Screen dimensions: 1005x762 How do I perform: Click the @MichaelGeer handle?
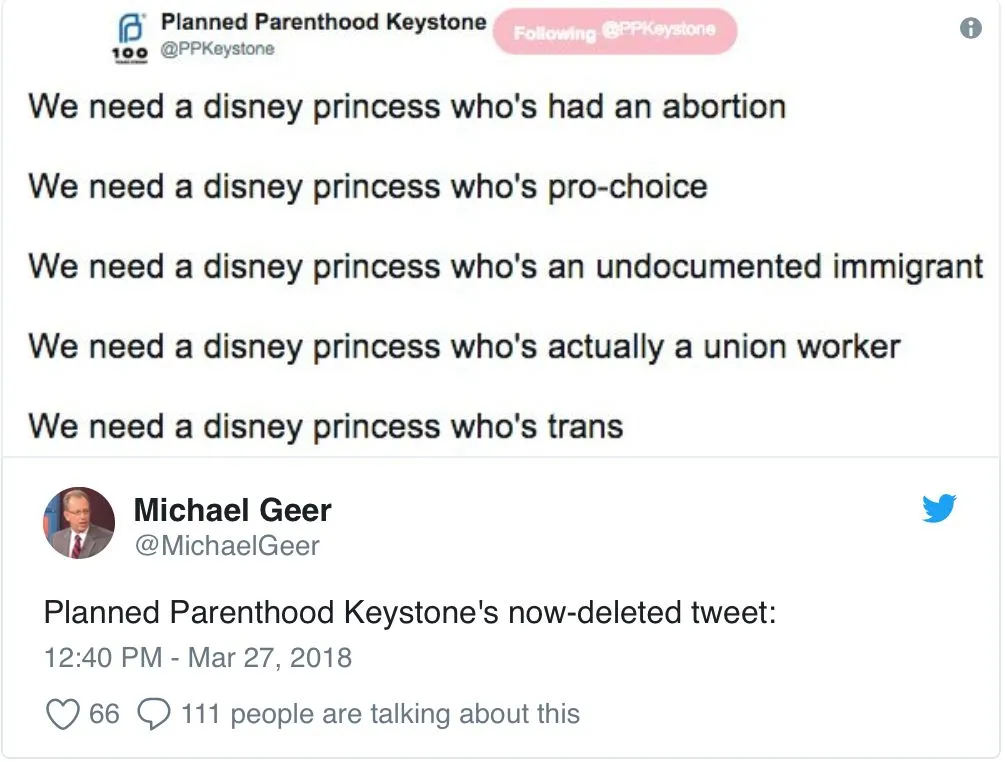tap(227, 545)
